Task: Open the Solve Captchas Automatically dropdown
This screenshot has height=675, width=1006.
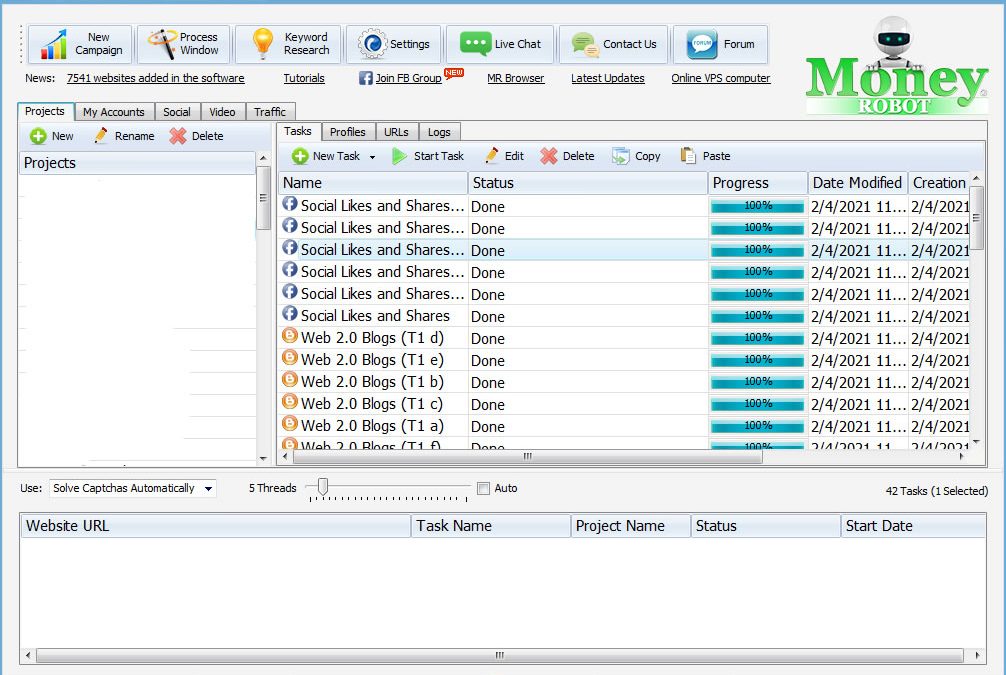Action: pyautogui.click(x=132, y=488)
